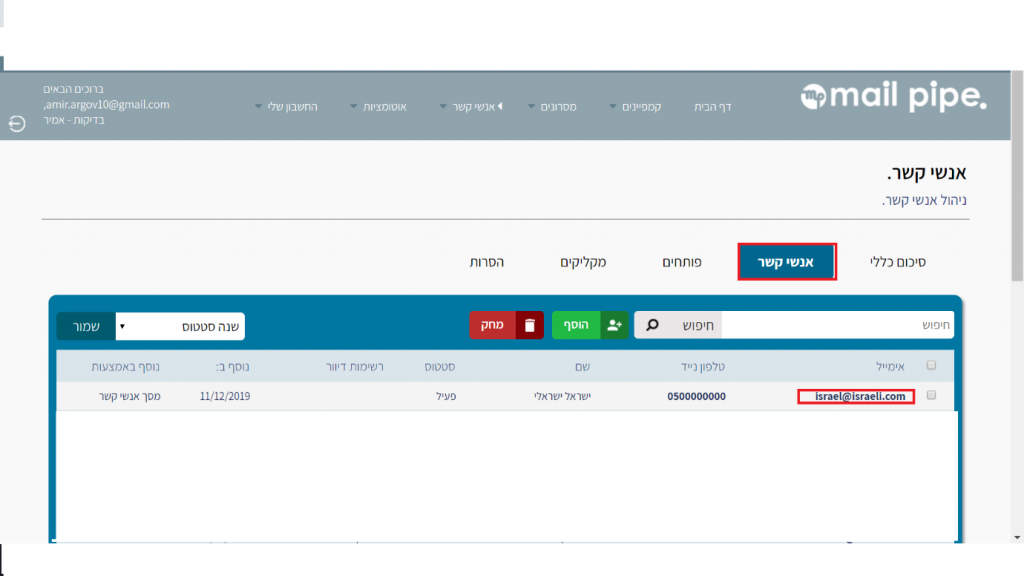Click the trash can icon
This screenshot has width=1024, height=576.
530,325
